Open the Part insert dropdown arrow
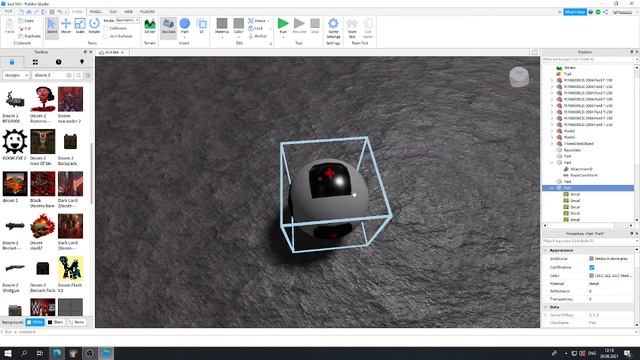Image resolution: width=640 pixels, height=360 pixels. [184, 37]
